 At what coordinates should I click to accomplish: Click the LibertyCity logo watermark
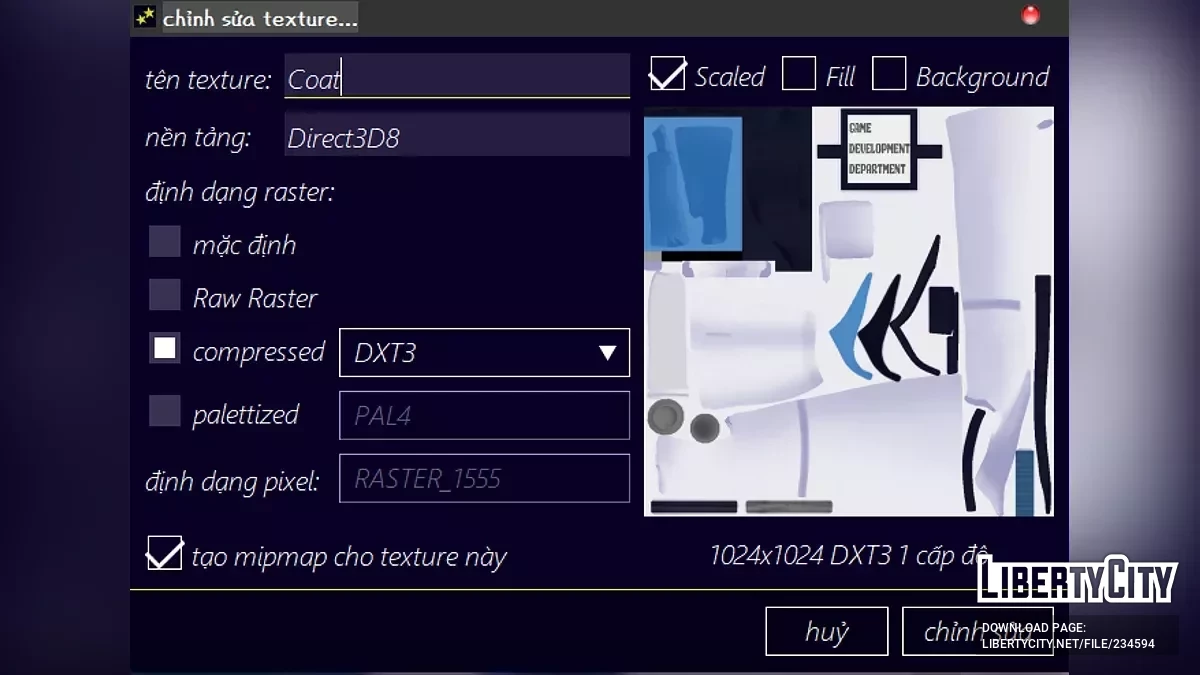tap(1076, 580)
